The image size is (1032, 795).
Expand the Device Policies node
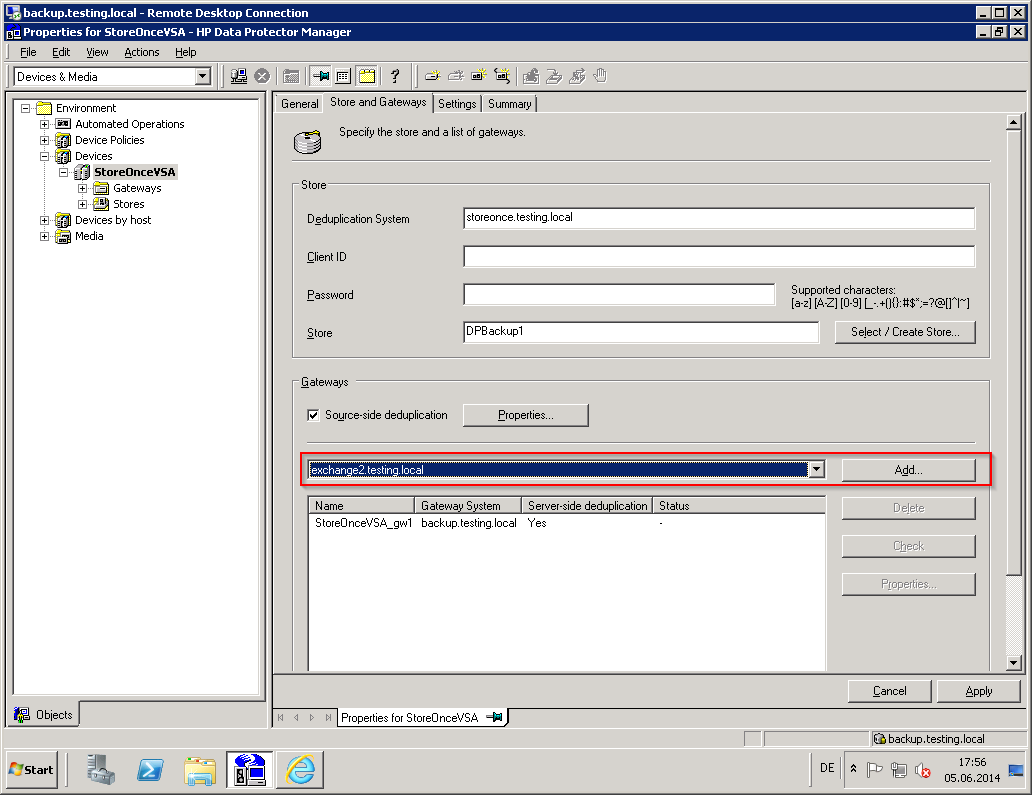[x=44, y=140]
